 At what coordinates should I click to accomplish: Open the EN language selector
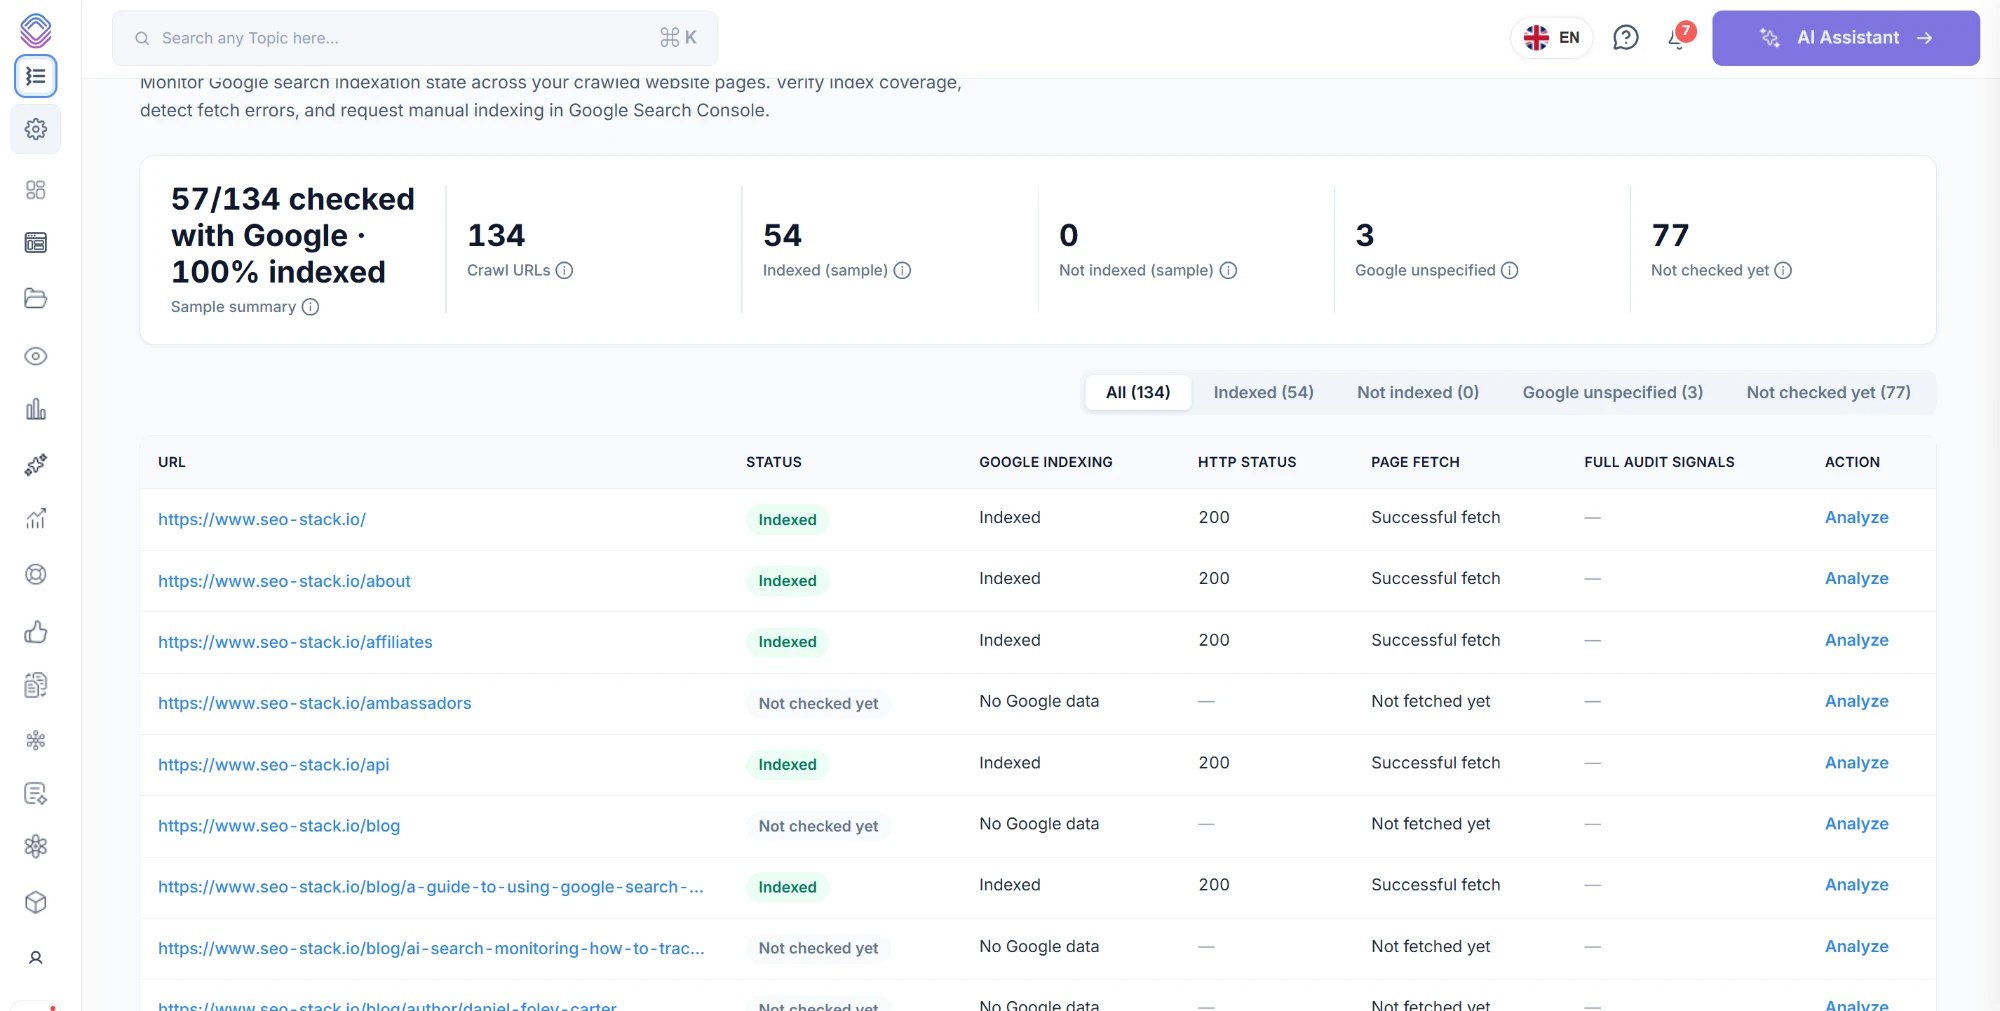[1551, 38]
